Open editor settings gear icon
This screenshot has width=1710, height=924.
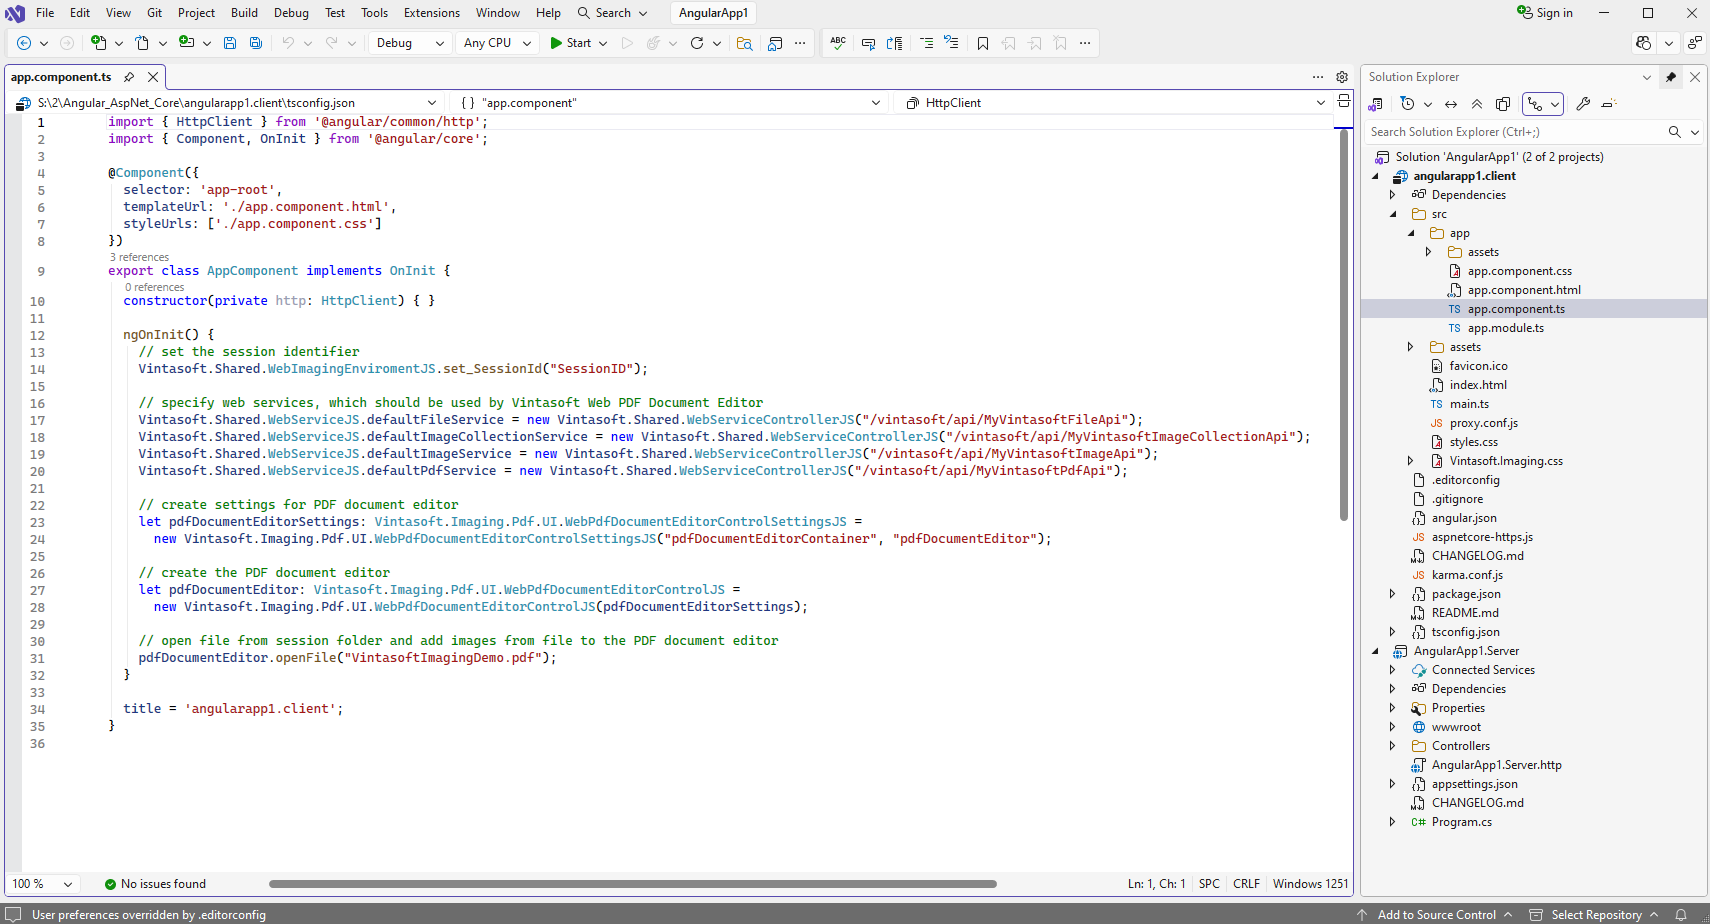(1342, 77)
